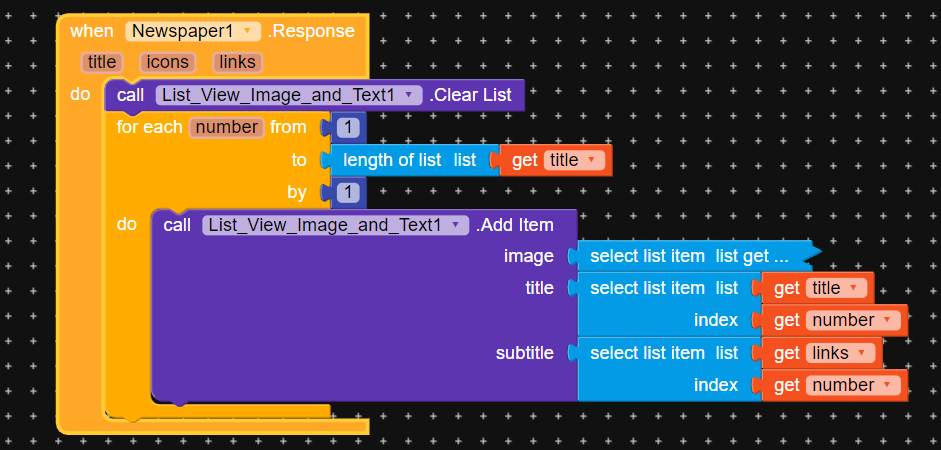Select the .Add Item call block label
This screenshot has height=450, width=941.
click(516, 225)
